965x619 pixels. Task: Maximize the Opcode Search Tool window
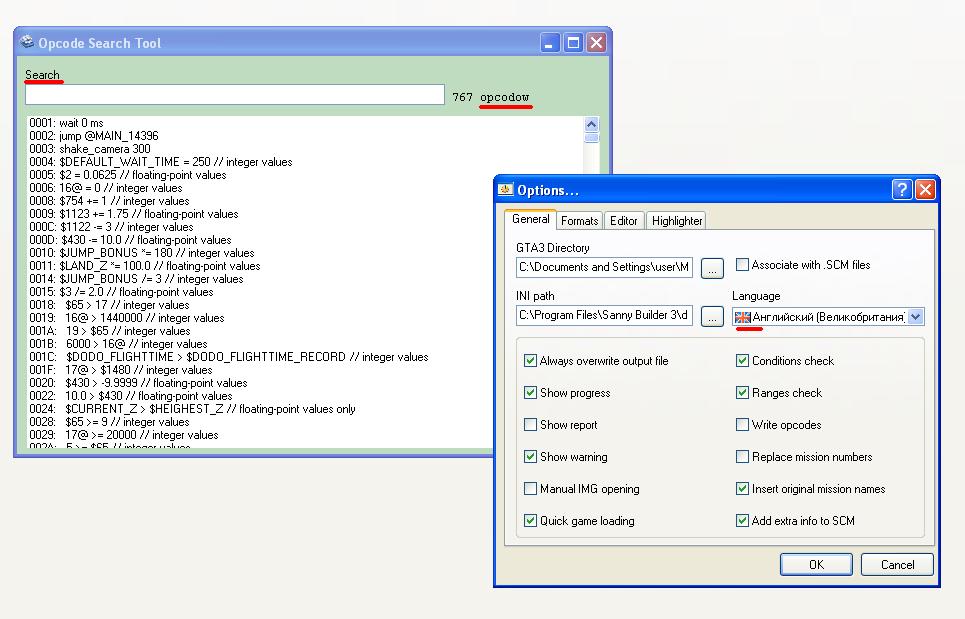pos(573,42)
